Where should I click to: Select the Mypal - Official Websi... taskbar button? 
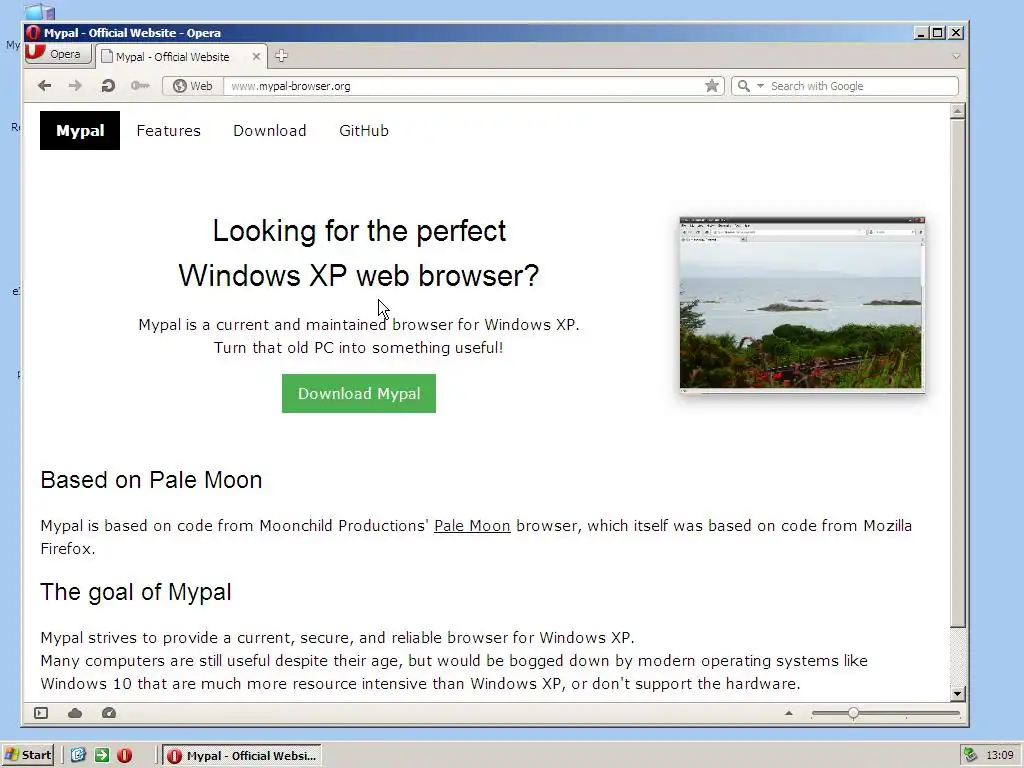coord(242,756)
